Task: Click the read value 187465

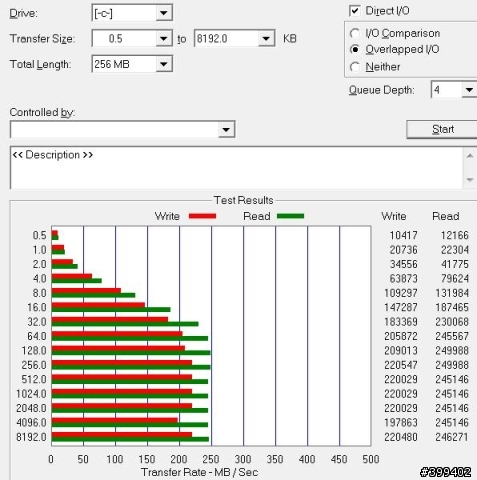Action: click(452, 307)
